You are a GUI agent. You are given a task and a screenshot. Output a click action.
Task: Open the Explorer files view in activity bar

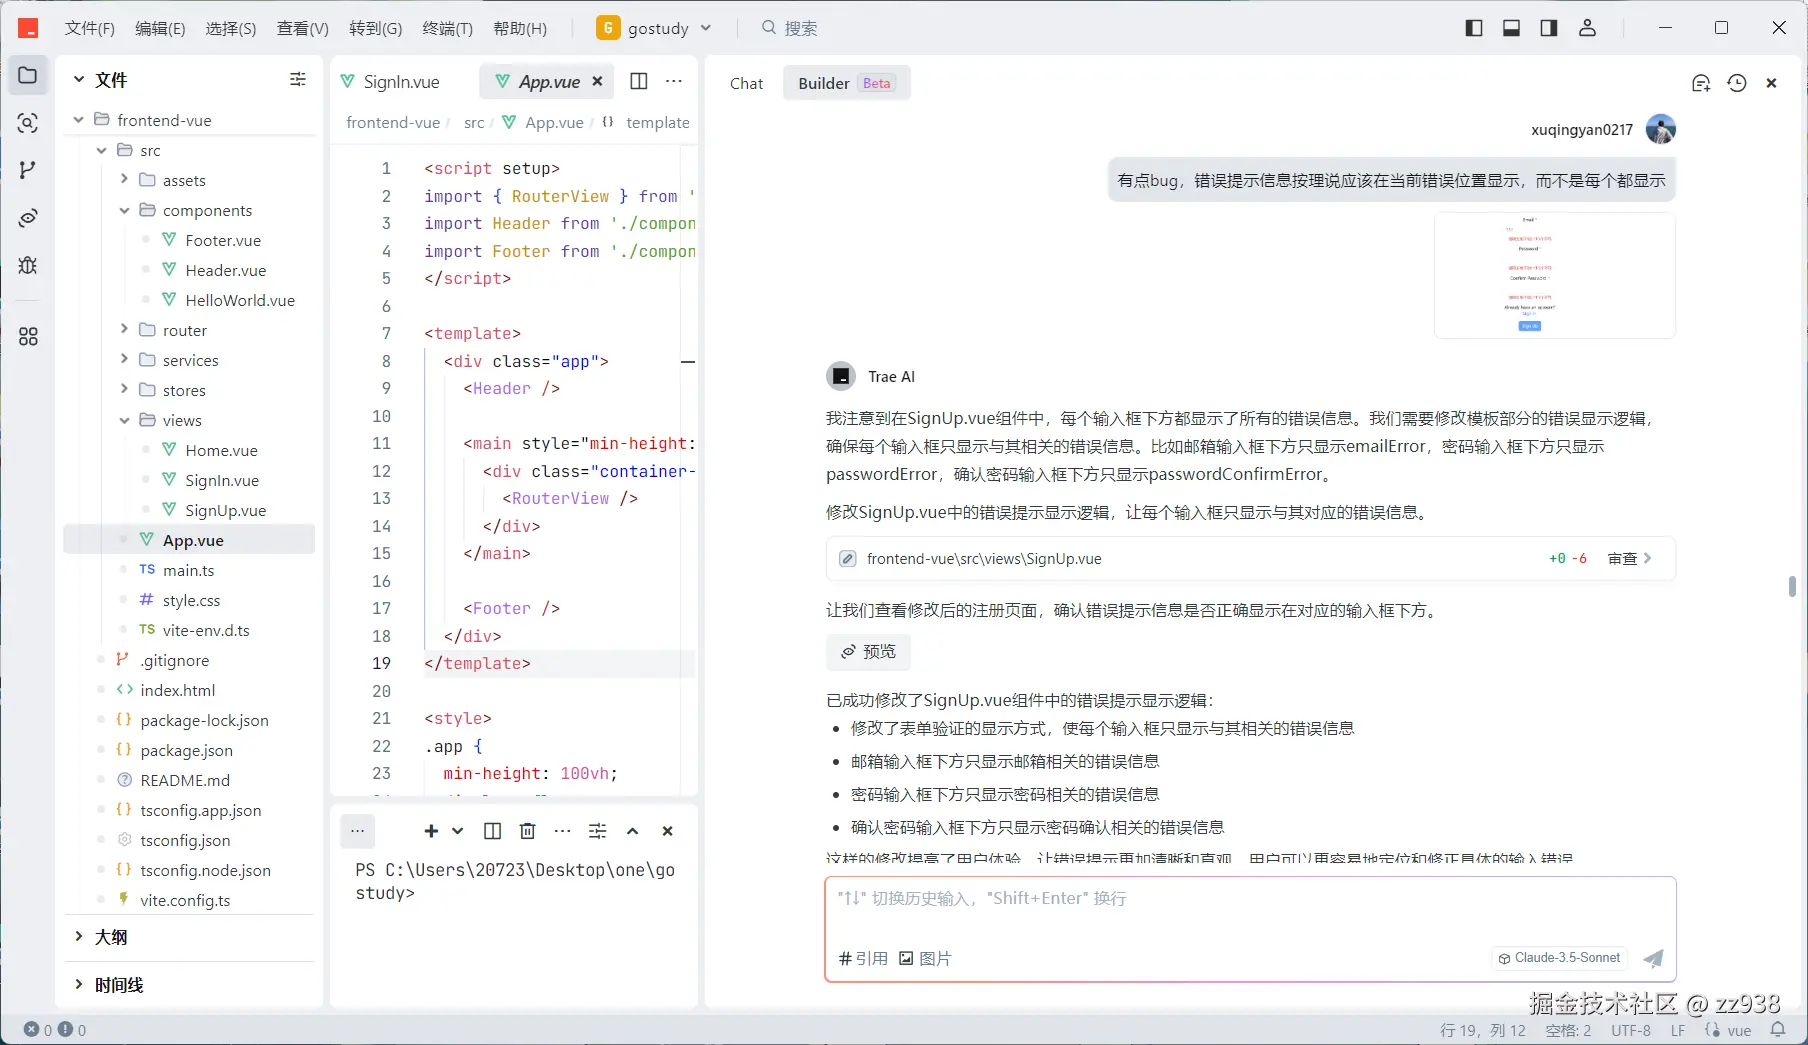[x=28, y=75]
